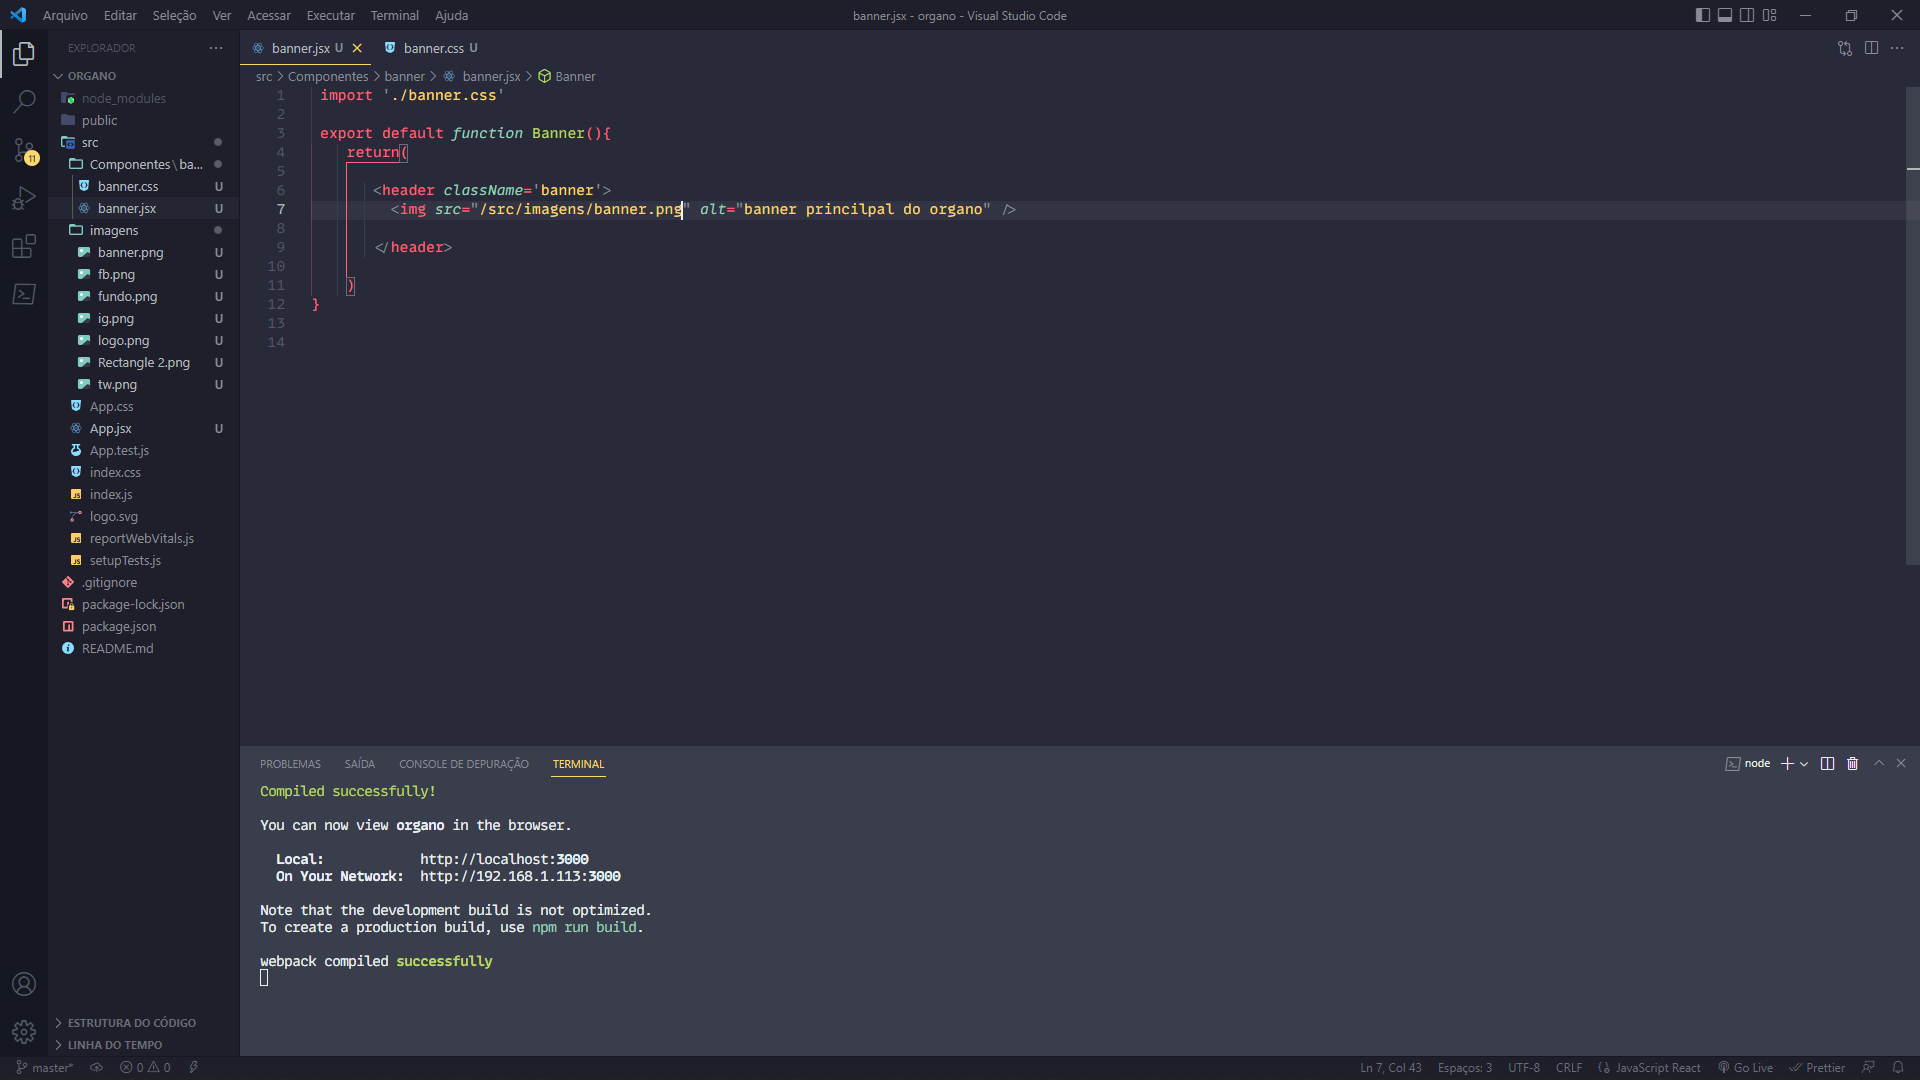1920x1080 pixels.
Task: Switch to PROBLEMAS panel tab
Action: coord(290,764)
